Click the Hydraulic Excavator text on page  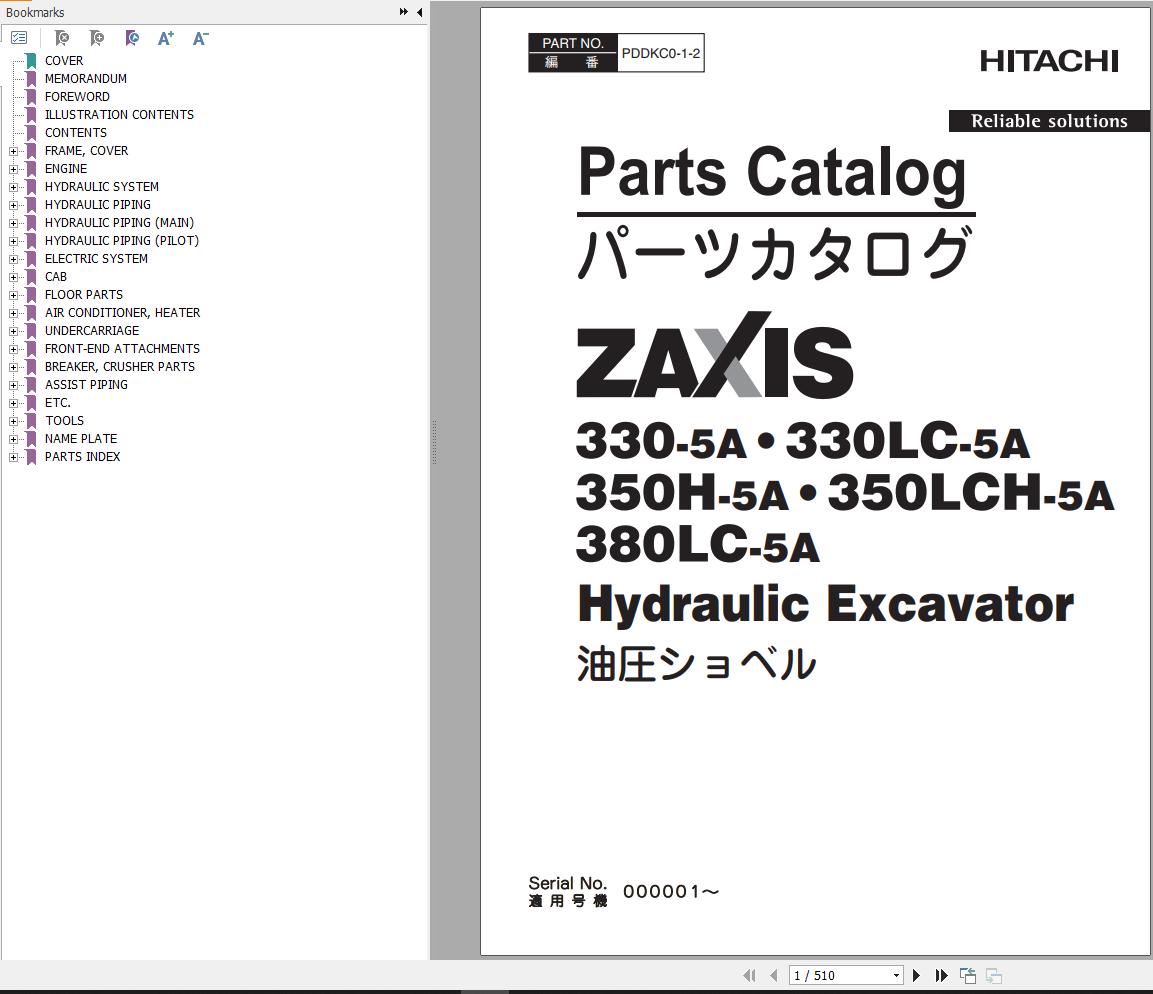[x=826, y=604]
